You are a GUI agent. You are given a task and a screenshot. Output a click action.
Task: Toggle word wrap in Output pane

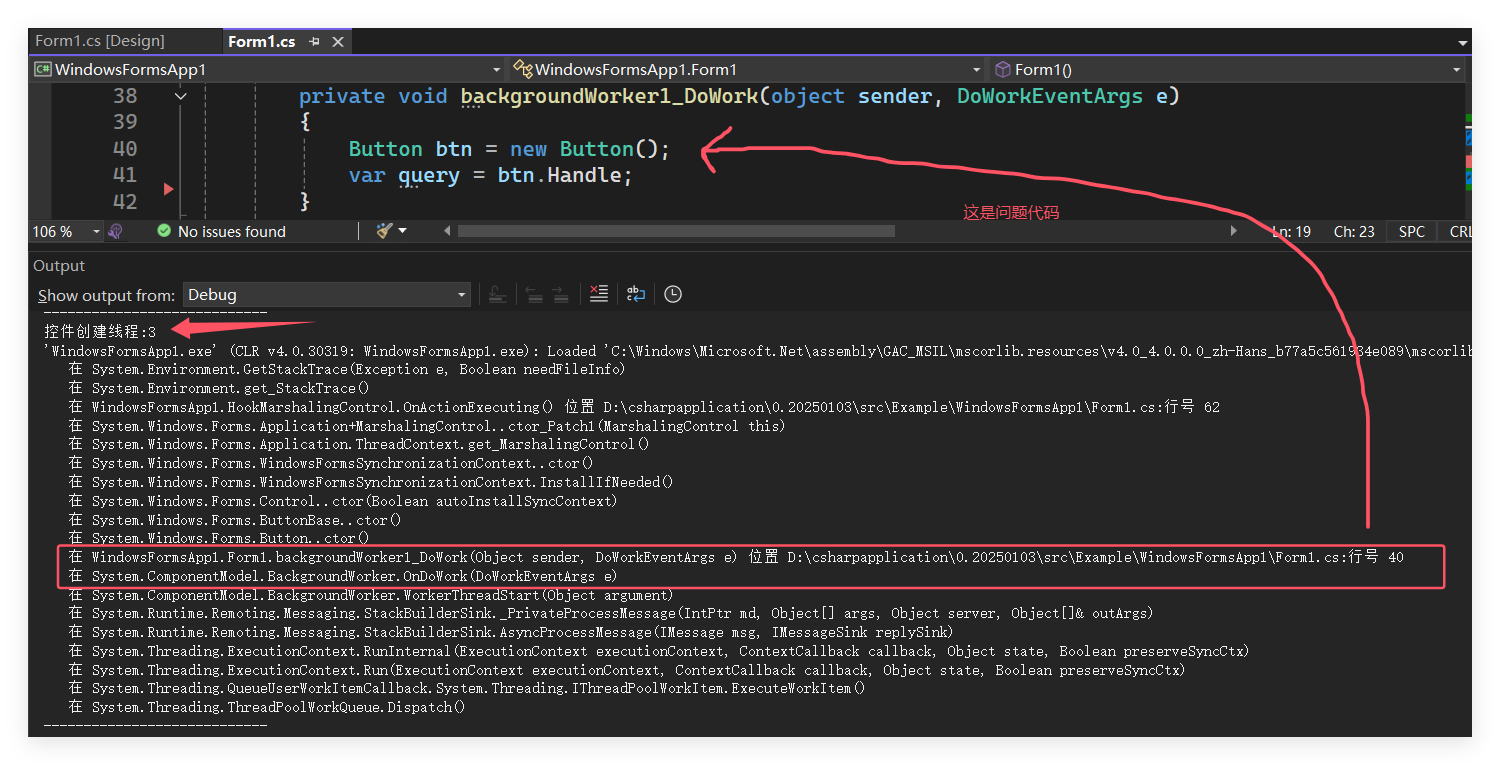tap(636, 294)
